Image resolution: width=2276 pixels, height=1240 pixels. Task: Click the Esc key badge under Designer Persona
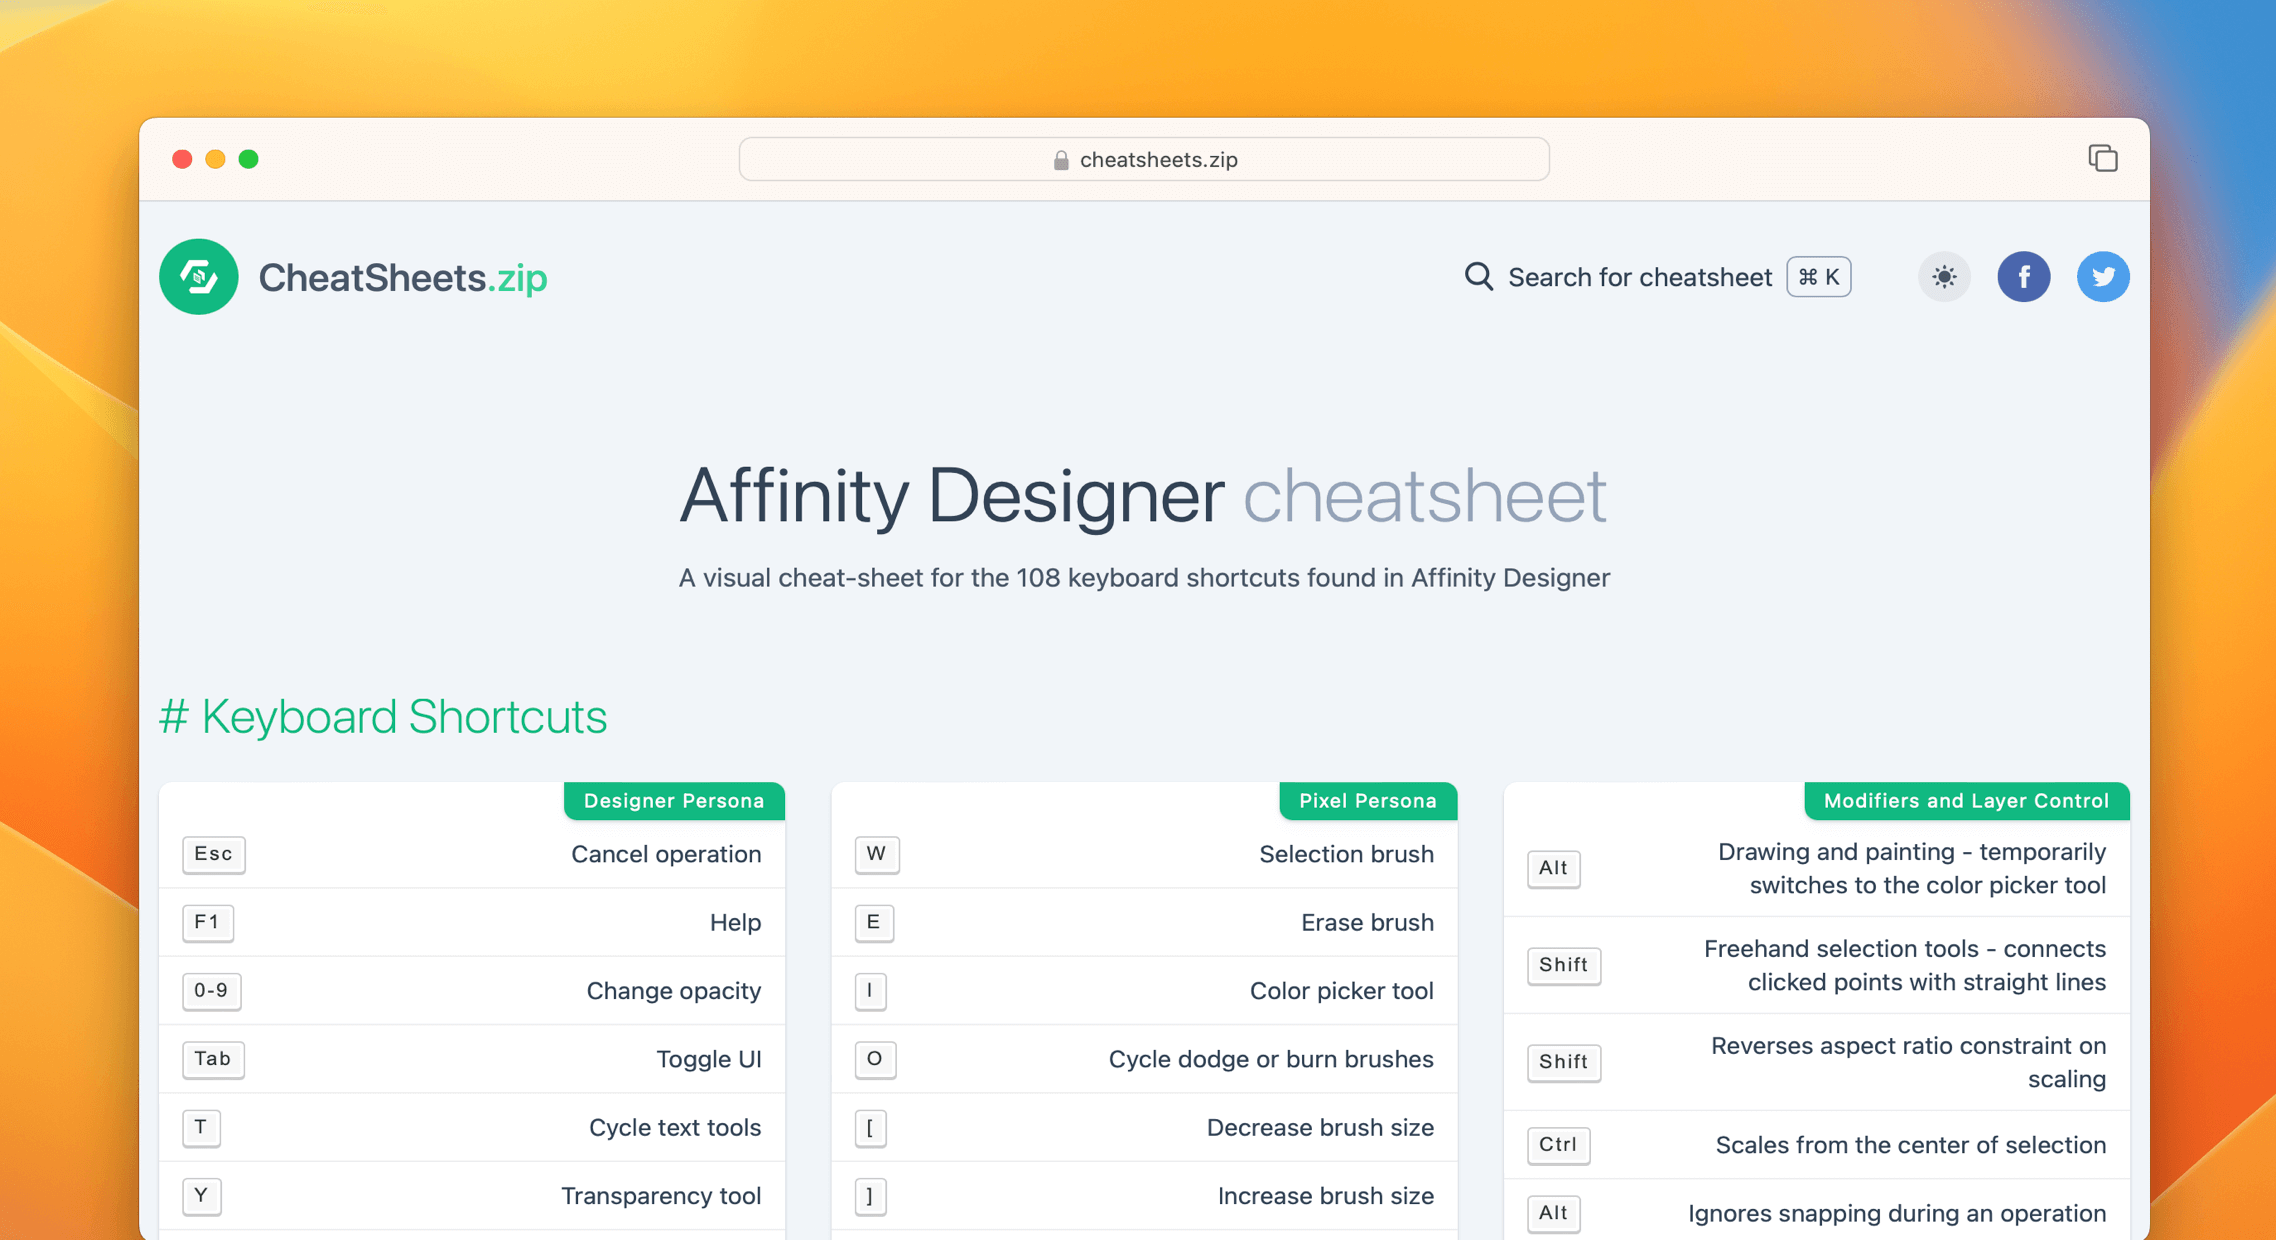click(213, 855)
